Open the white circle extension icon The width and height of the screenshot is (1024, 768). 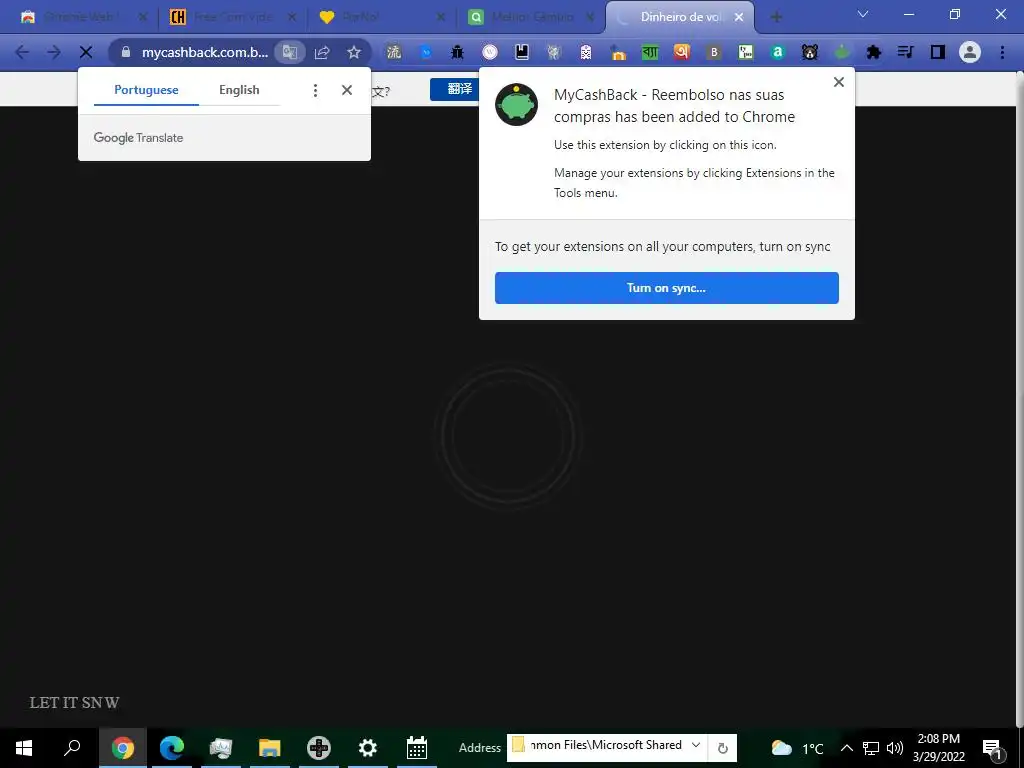(490, 52)
